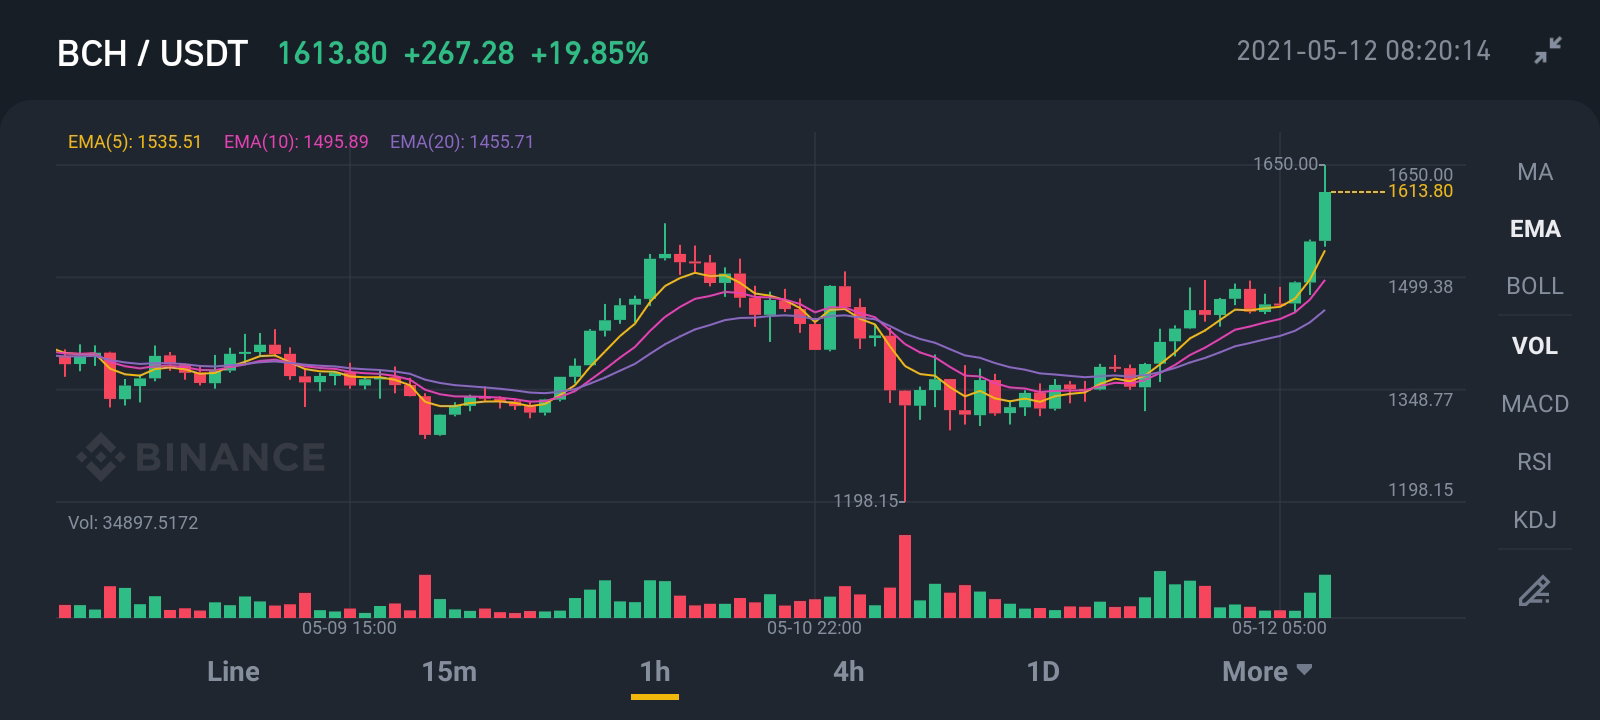Viewport: 1600px width, 720px height.
Task: Click the BCH / USDT pair title
Action: tap(152, 53)
